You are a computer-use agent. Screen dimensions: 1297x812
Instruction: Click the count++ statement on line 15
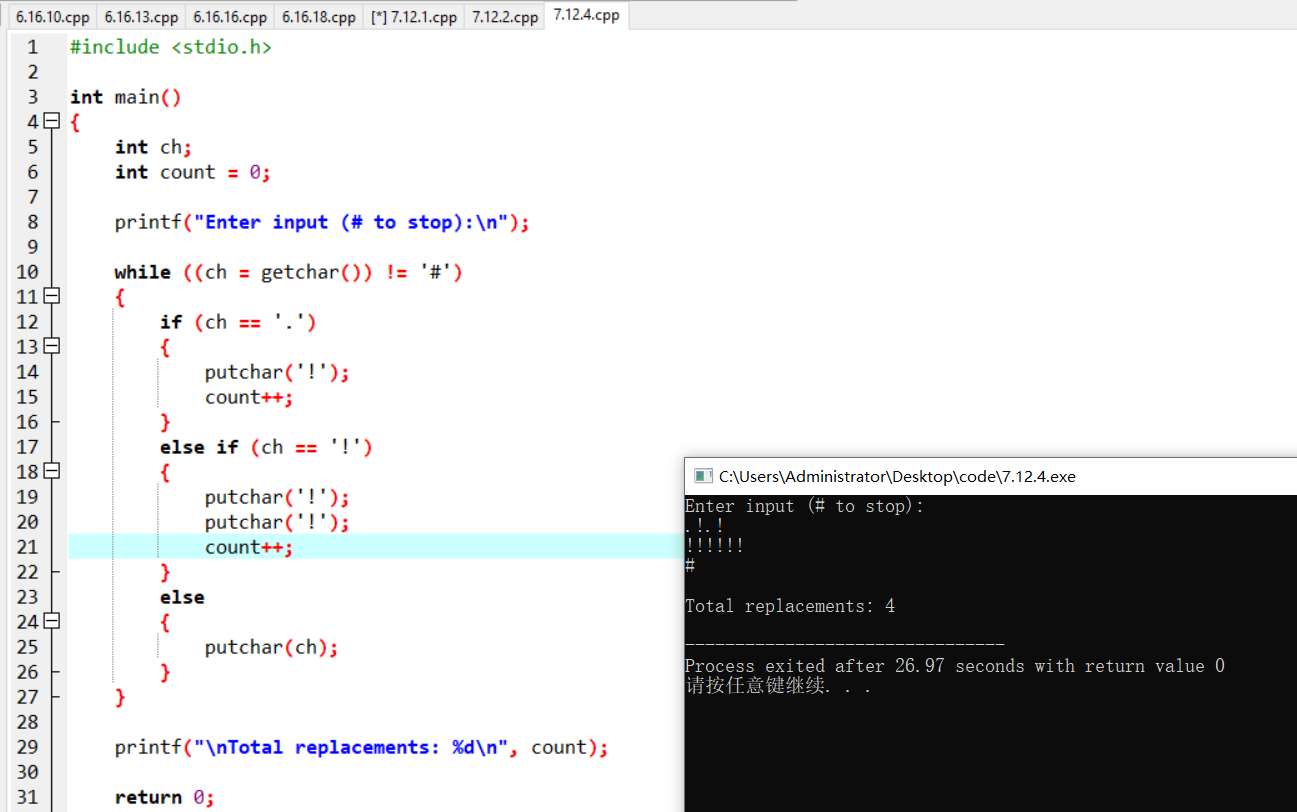(x=249, y=397)
